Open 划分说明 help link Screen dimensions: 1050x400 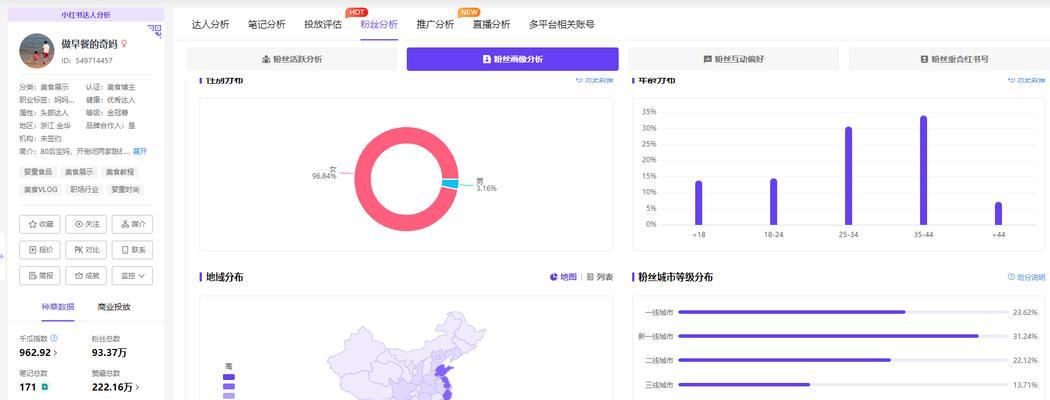tap(1026, 277)
